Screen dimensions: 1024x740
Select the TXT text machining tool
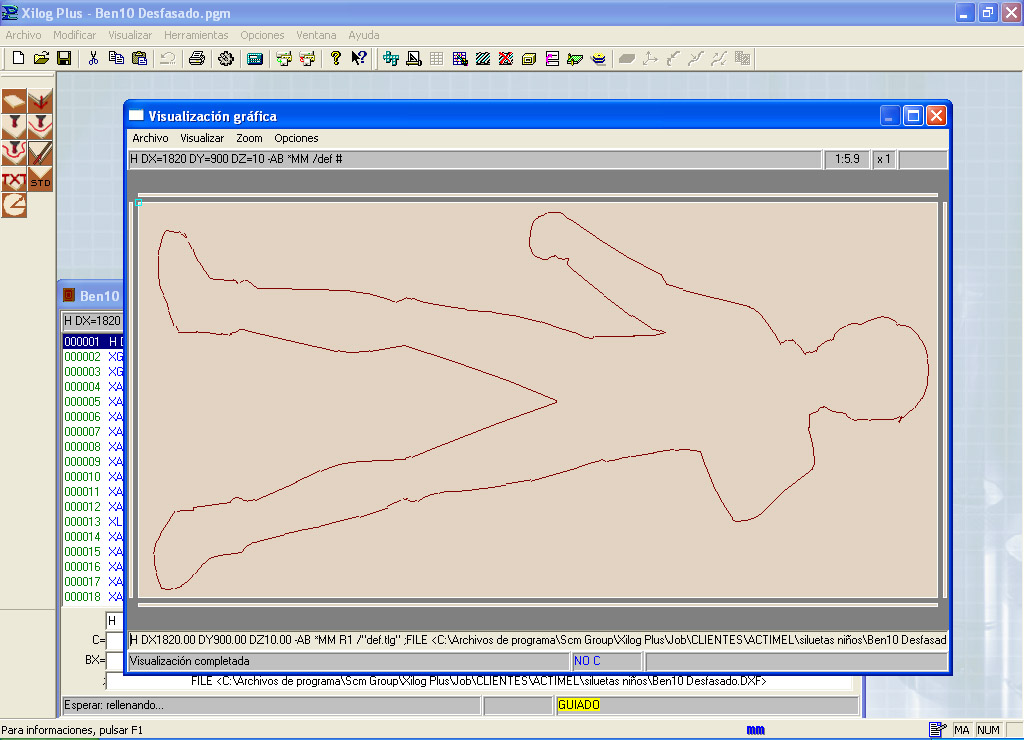[x=14, y=180]
